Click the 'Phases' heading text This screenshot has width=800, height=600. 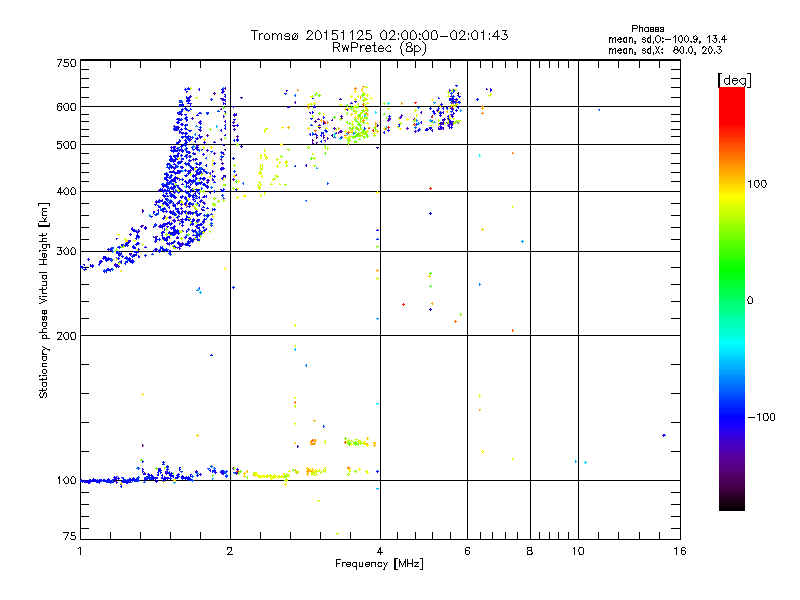click(647, 29)
